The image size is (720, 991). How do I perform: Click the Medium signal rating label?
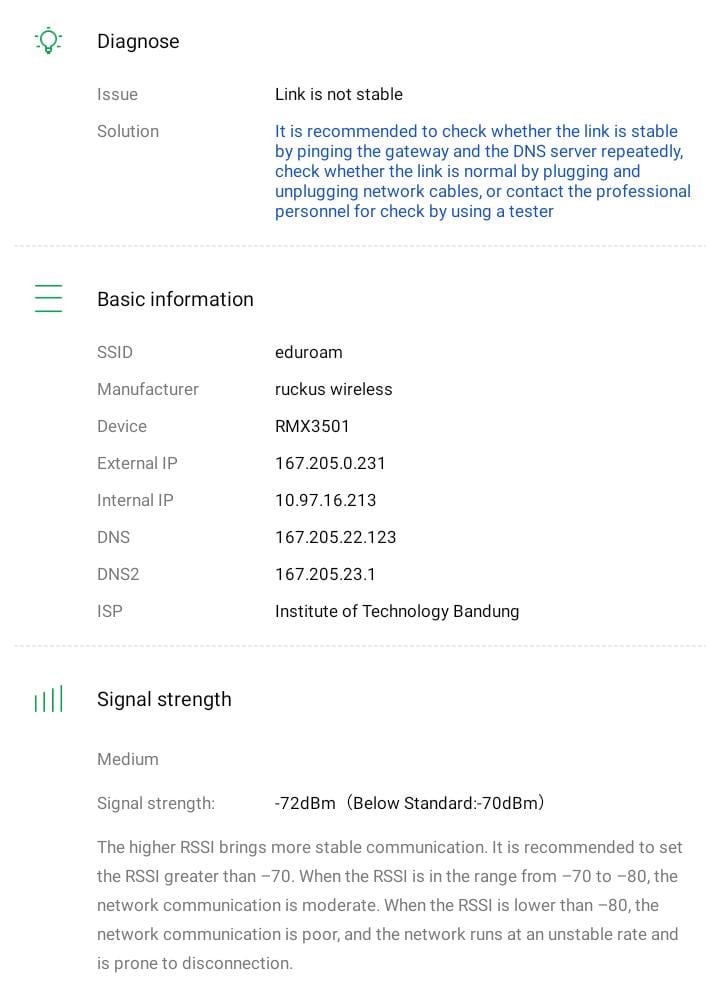[x=128, y=759]
